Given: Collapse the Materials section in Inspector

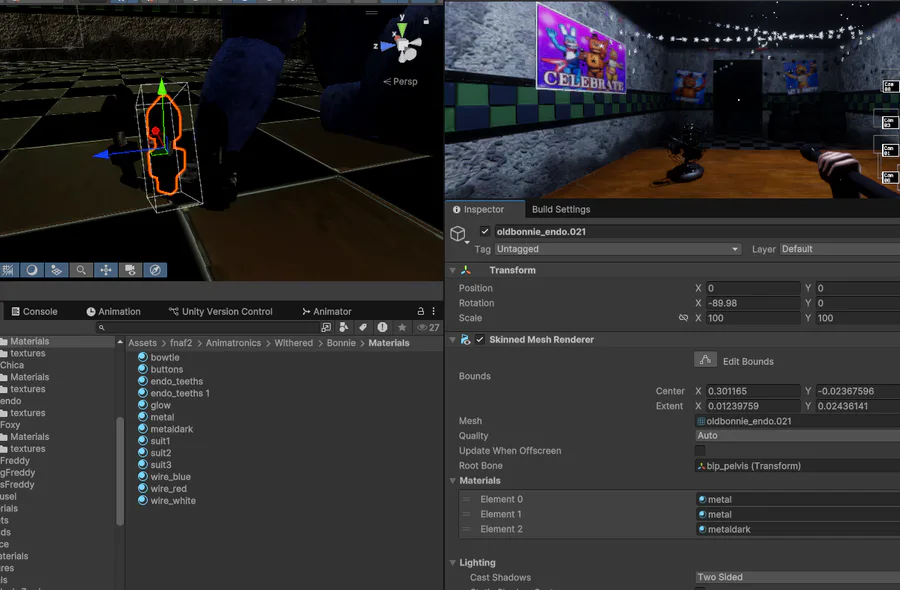Looking at the screenshot, I should [453, 481].
